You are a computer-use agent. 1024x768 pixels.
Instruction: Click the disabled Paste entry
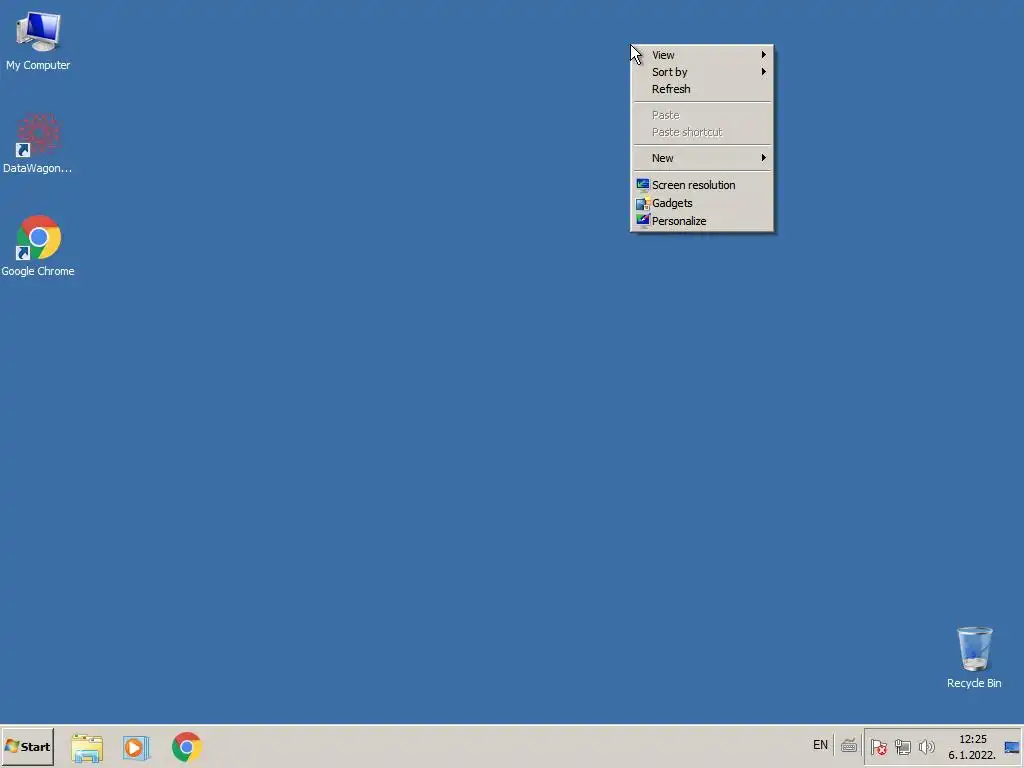702,115
